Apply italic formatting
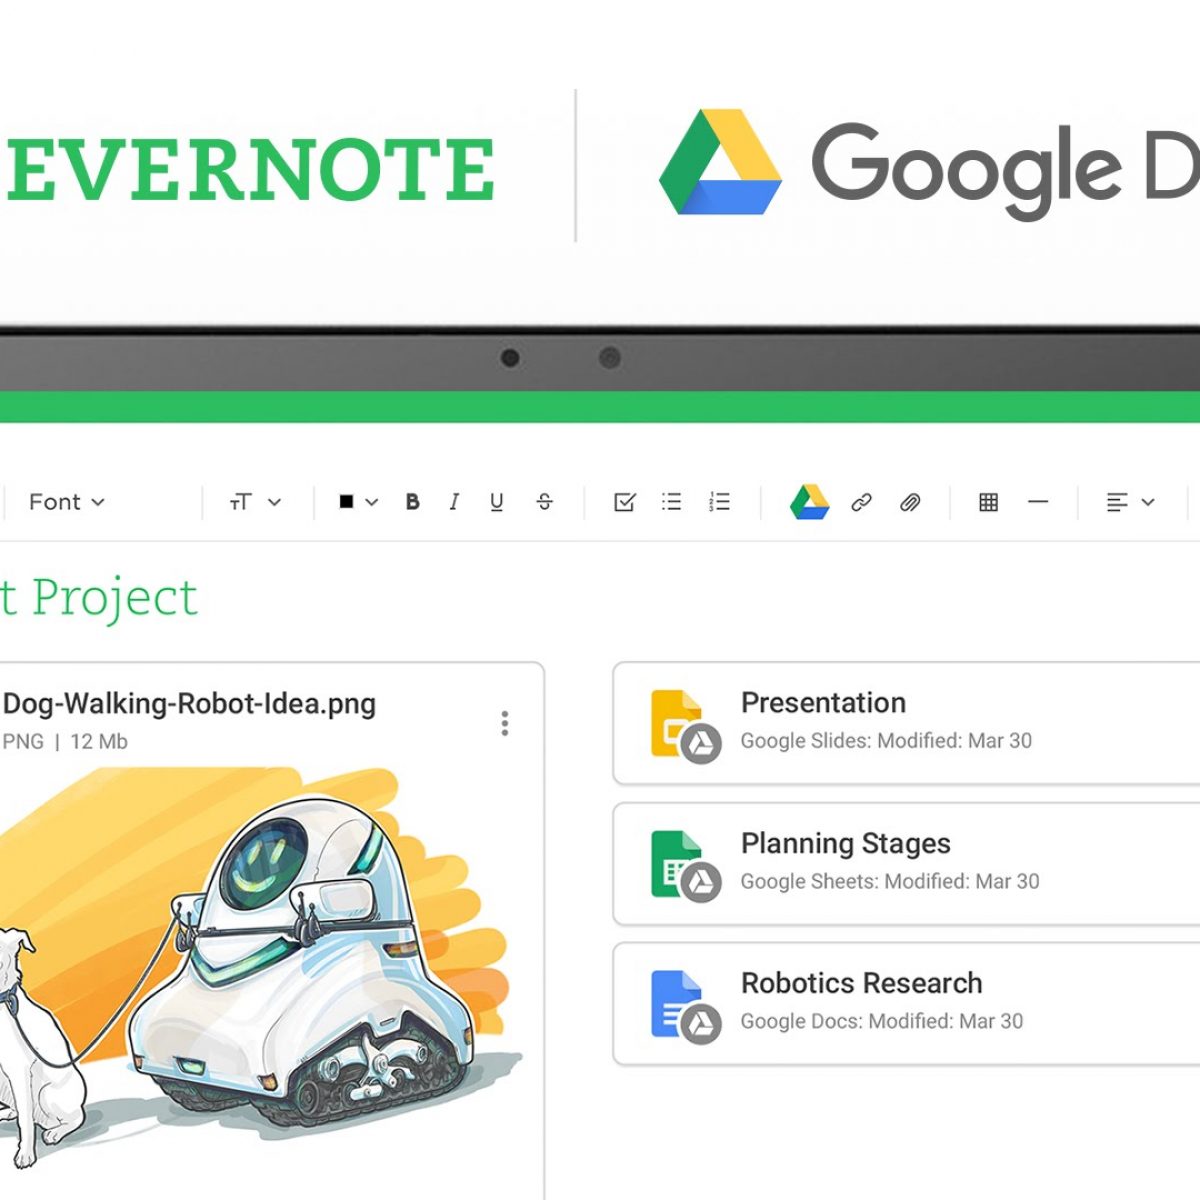The width and height of the screenshot is (1200, 1200). click(454, 502)
